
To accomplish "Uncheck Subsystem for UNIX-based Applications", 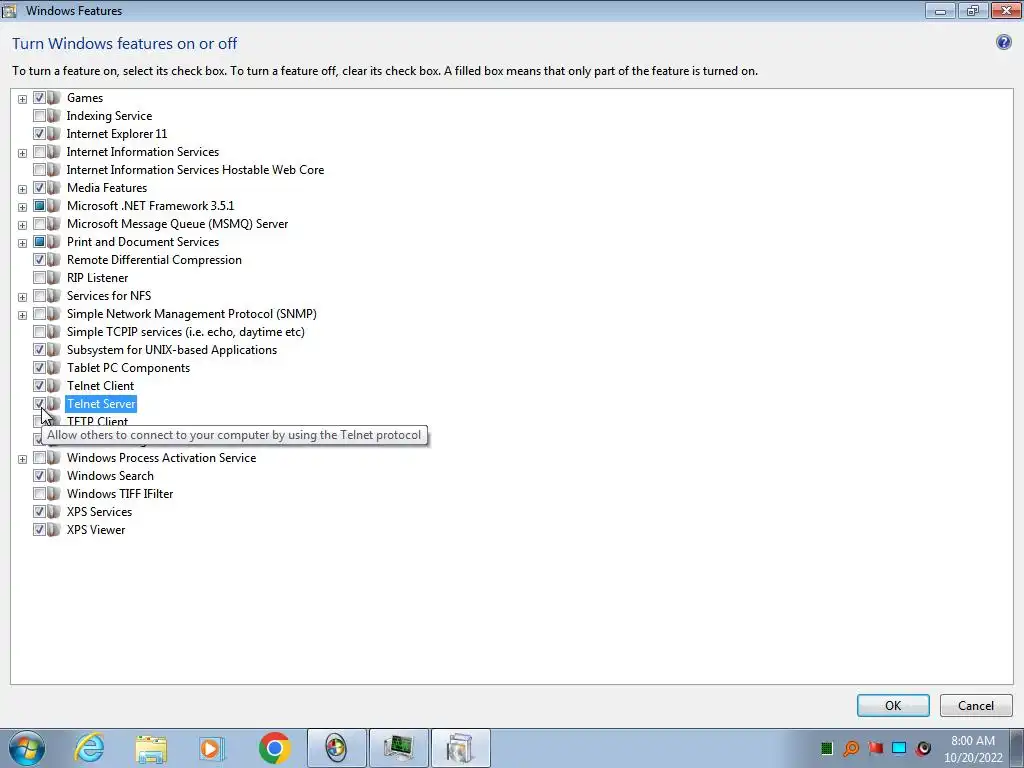I will 39,350.
